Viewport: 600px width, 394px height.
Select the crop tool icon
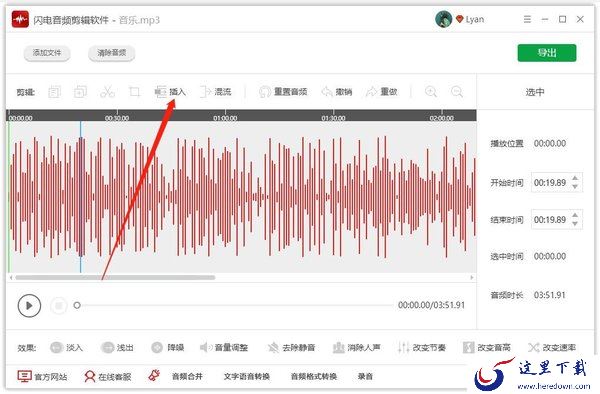coord(134,92)
